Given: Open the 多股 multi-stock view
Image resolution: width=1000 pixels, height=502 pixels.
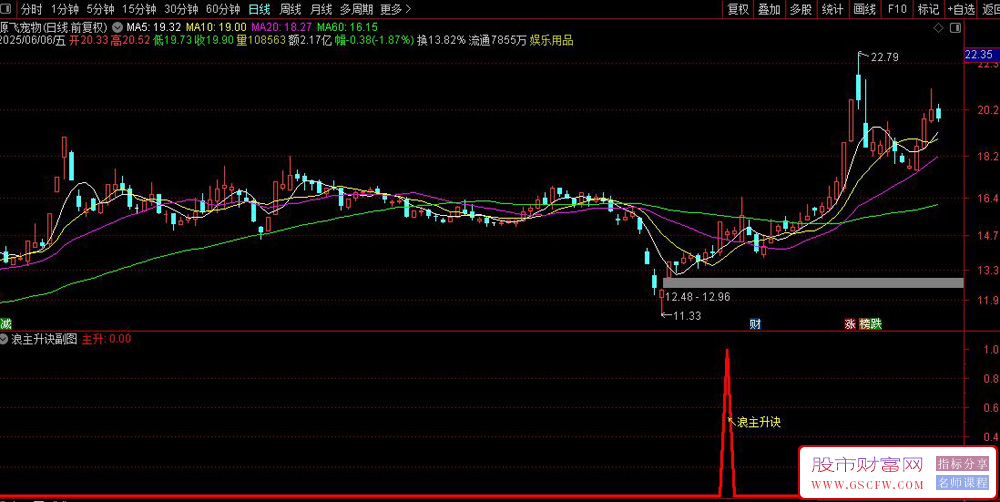Looking at the screenshot, I should point(801,9).
